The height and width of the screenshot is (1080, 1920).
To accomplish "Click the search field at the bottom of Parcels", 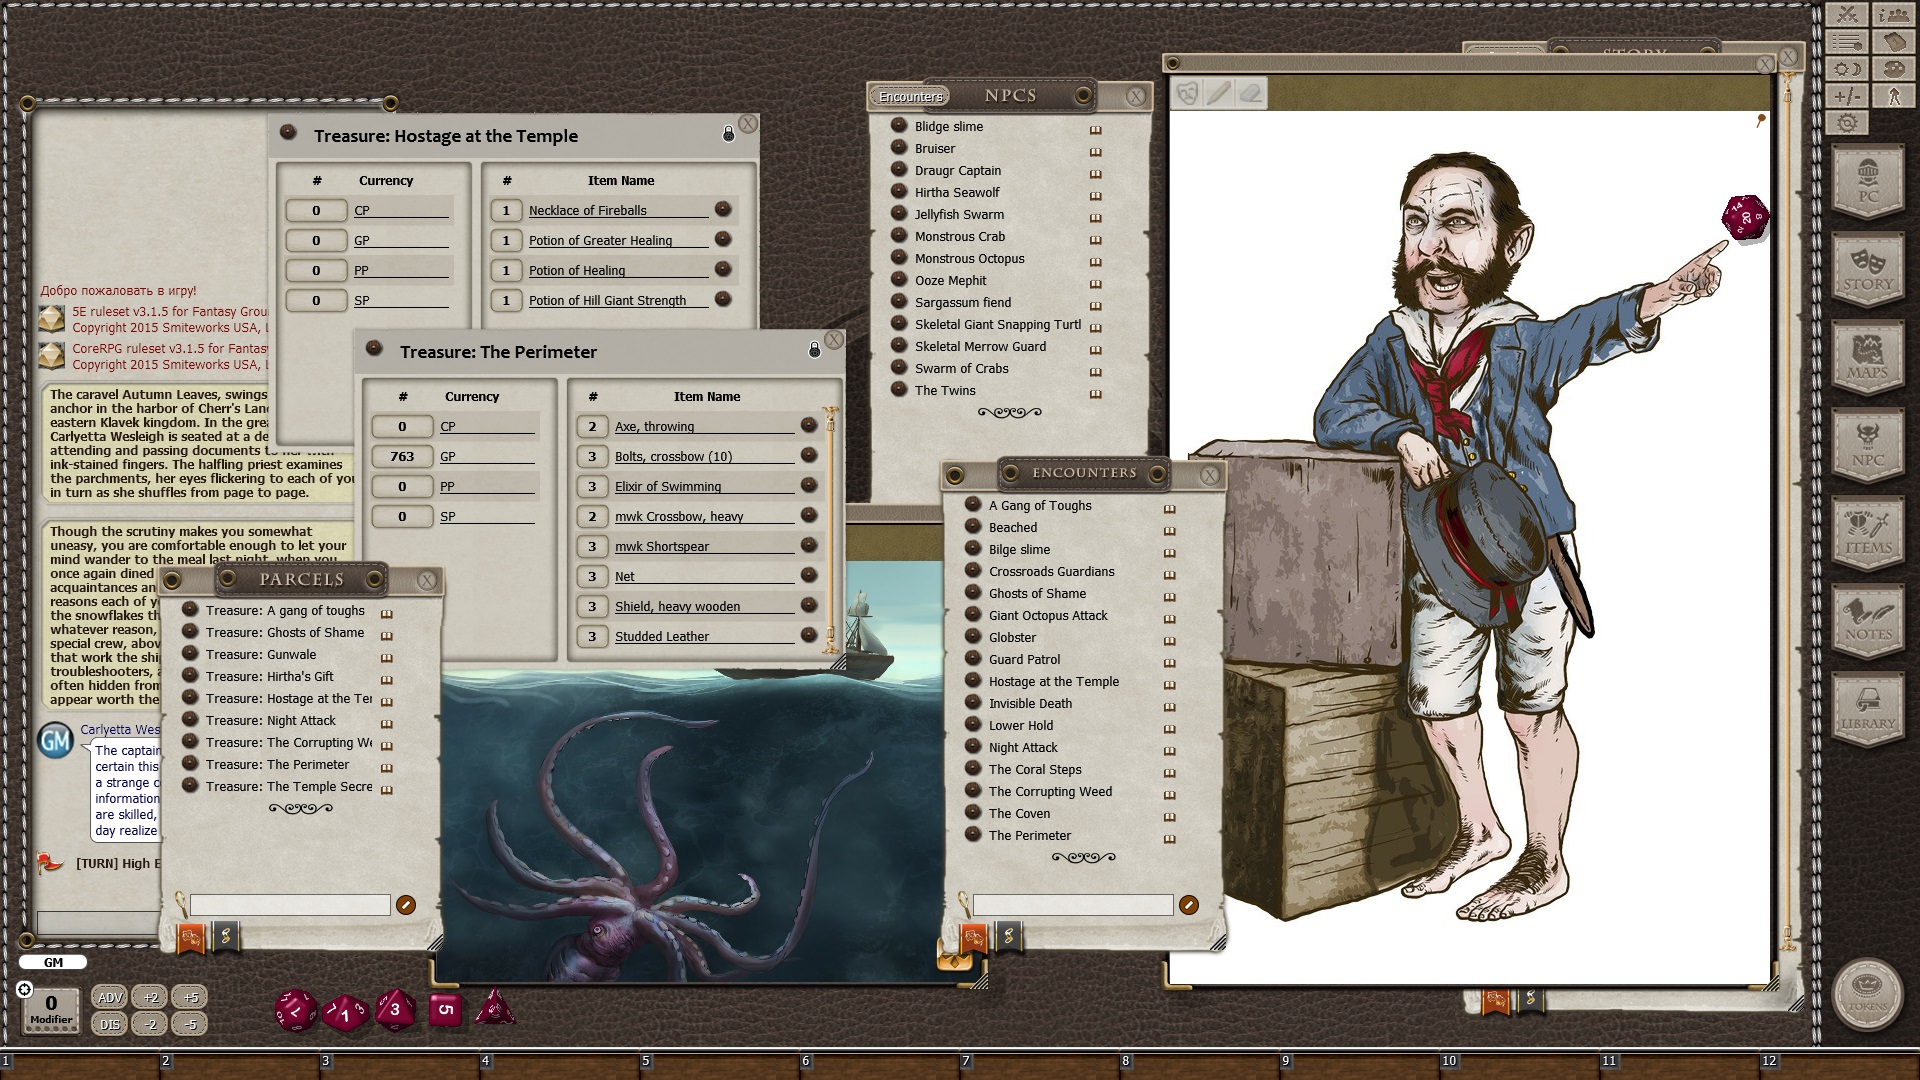I will coord(290,905).
